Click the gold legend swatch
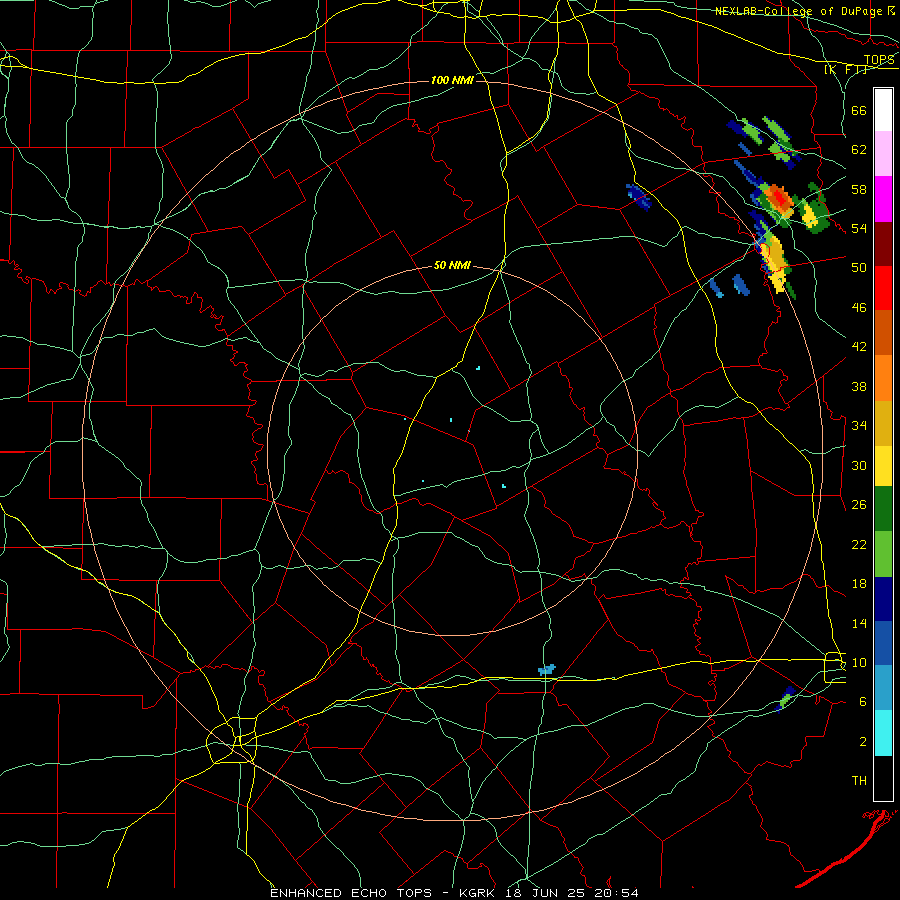The height and width of the screenshot is (900, 900). 883,423
